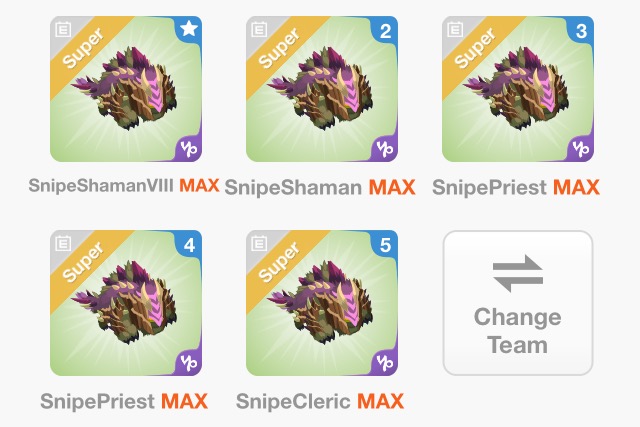Click the Super ribbon on slot 2 card

280,48
